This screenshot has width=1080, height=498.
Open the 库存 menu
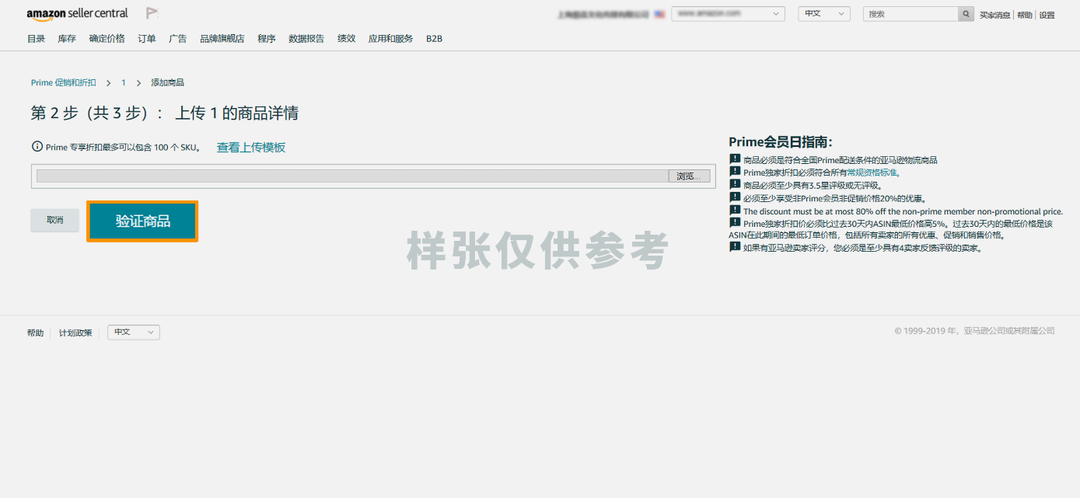(67, 39)
